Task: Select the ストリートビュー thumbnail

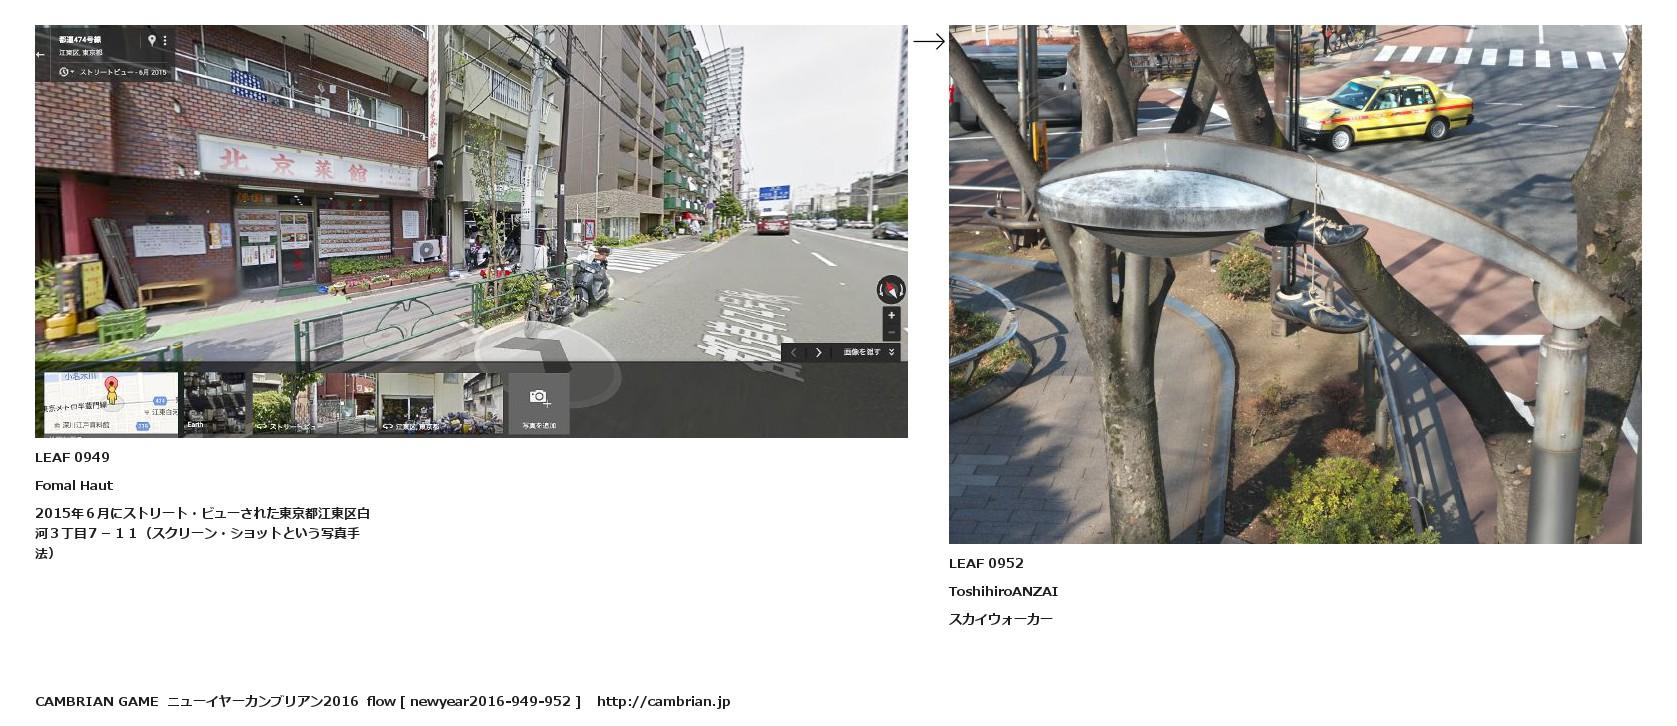Action: (x=314, y=403)
